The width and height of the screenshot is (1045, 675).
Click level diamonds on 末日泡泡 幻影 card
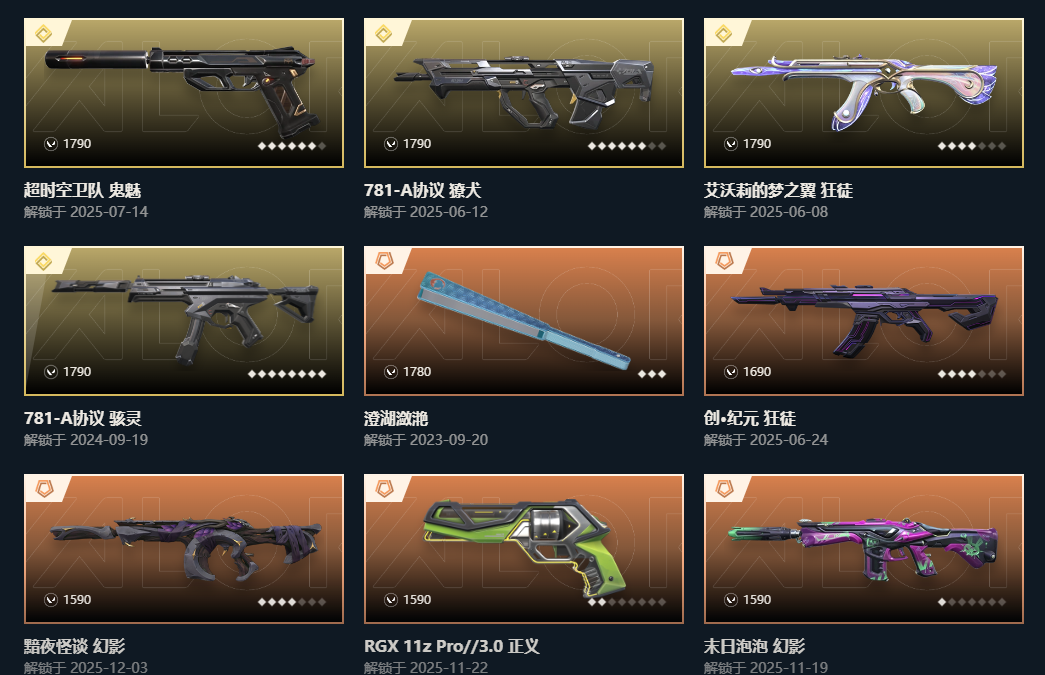[x=972, y=602]
